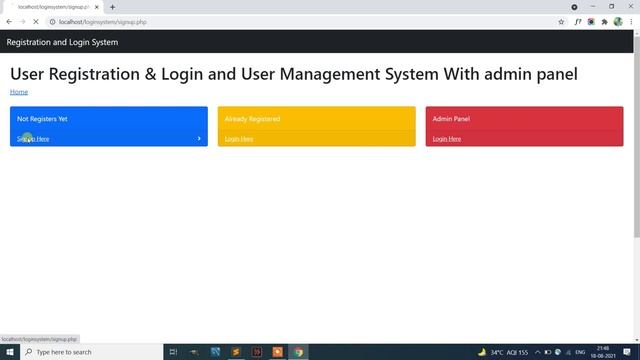Click the Signup Here link

pyautogui.click(x=33, y=139)
